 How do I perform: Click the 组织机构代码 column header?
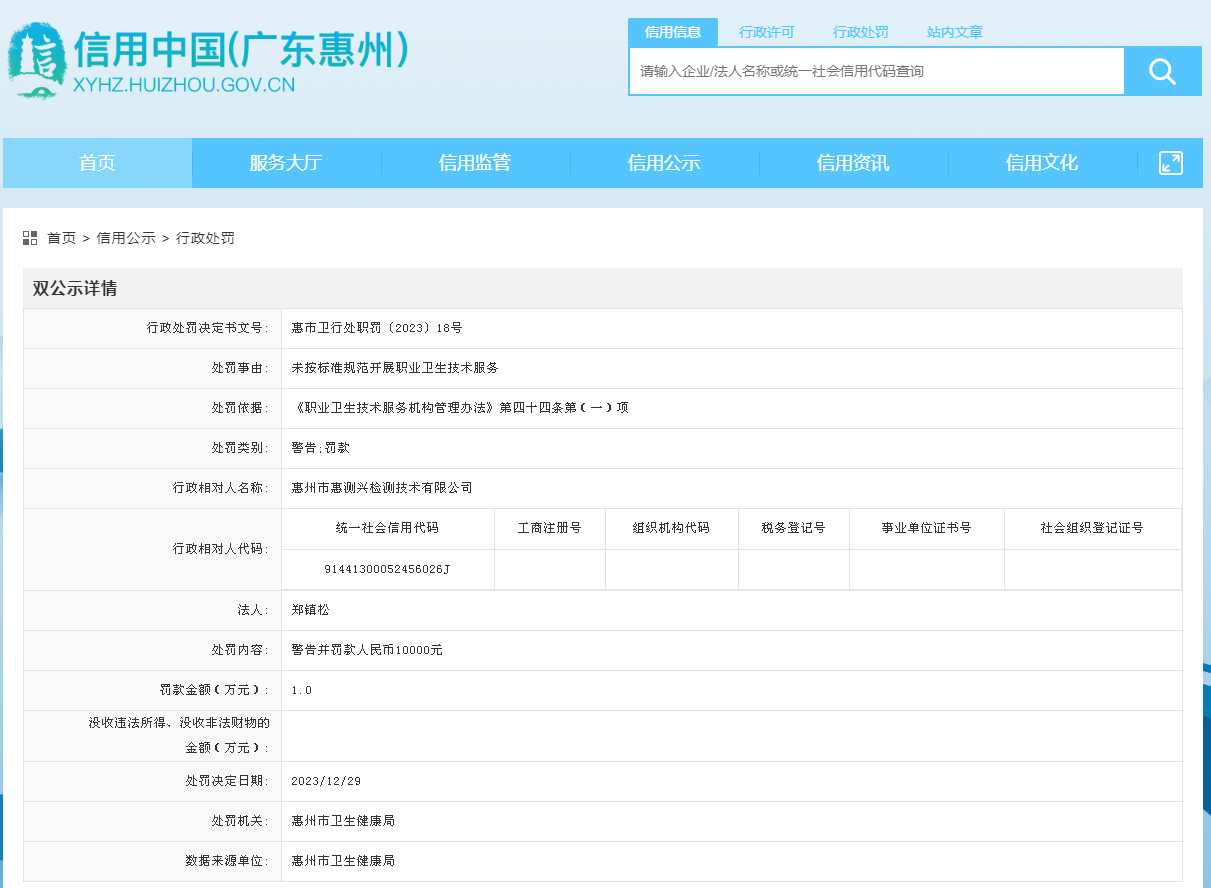(671, 528)
